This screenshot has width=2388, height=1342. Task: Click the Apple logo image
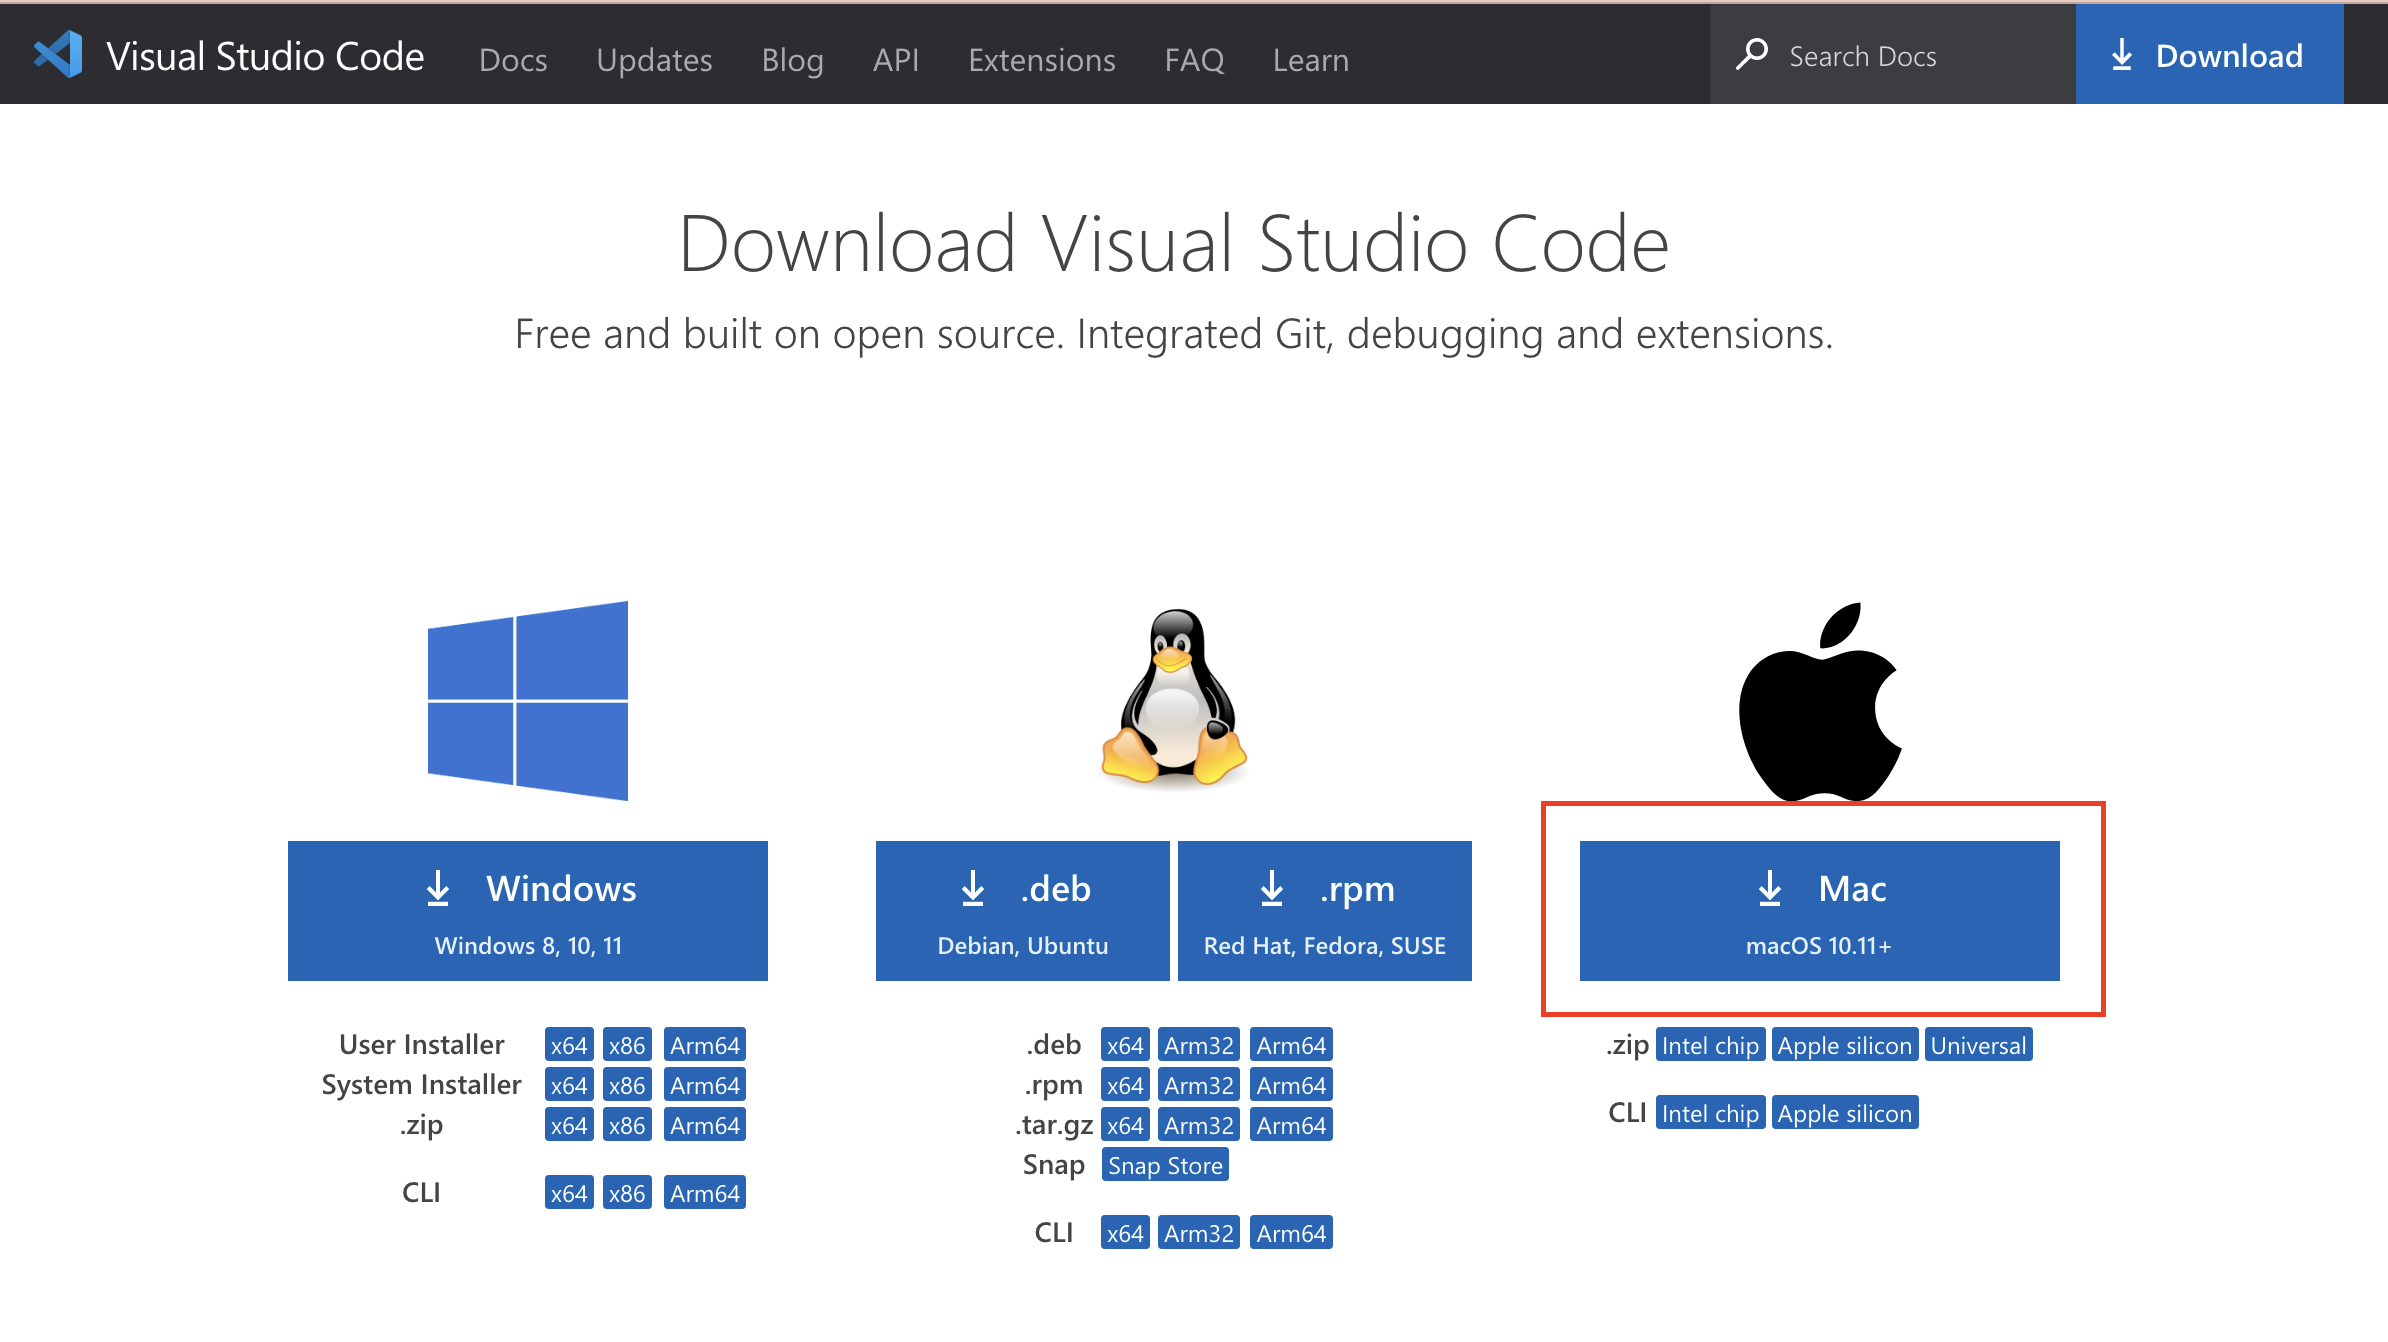pyautogui.click(x=1819, y=703)
